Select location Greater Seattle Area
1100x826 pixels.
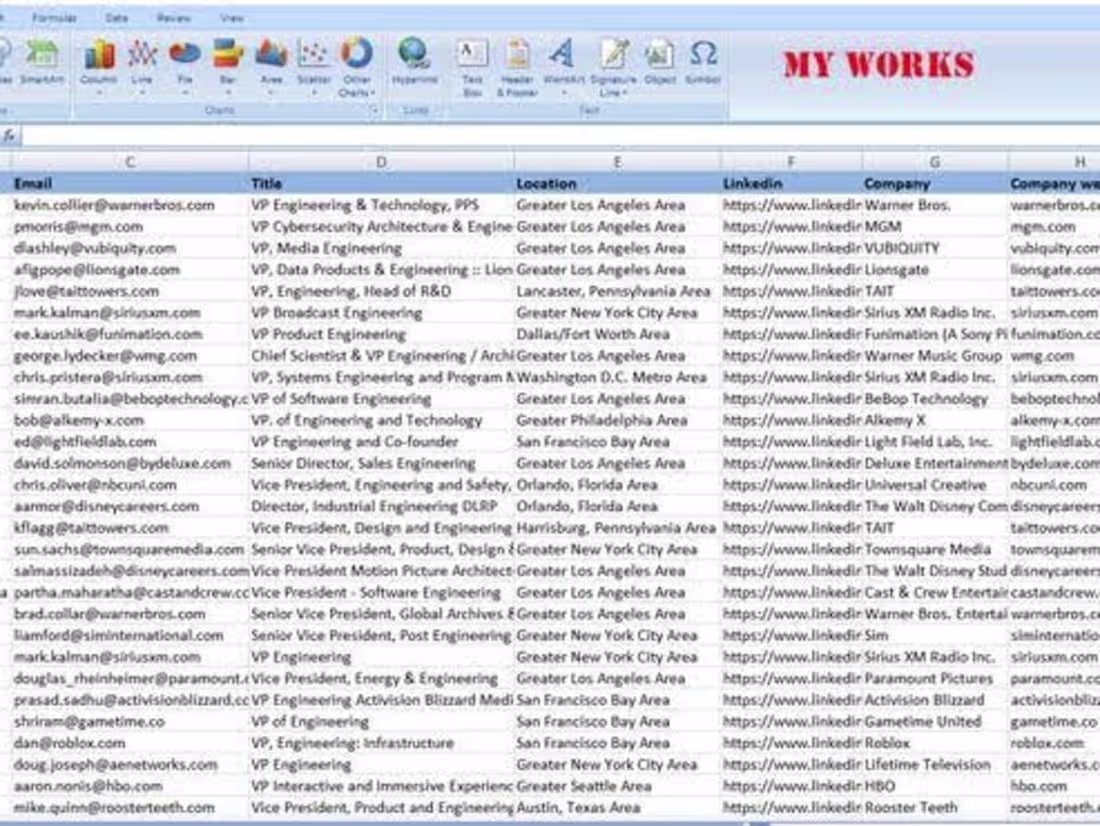[x=617, y=786]
